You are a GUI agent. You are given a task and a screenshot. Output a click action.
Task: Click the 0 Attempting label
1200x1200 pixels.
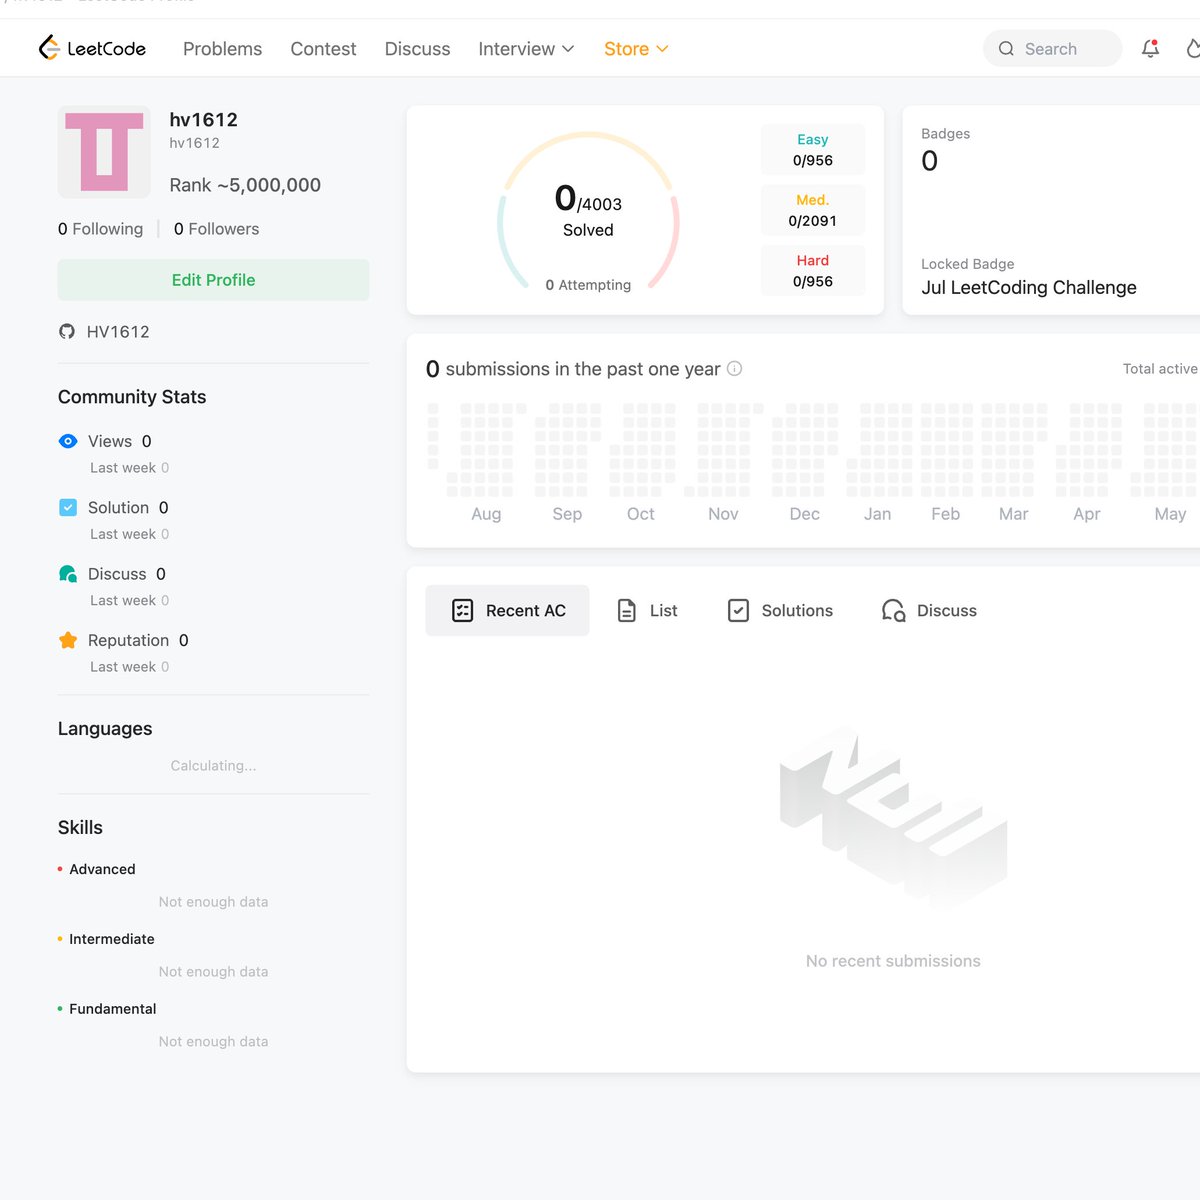pos(588,285)
